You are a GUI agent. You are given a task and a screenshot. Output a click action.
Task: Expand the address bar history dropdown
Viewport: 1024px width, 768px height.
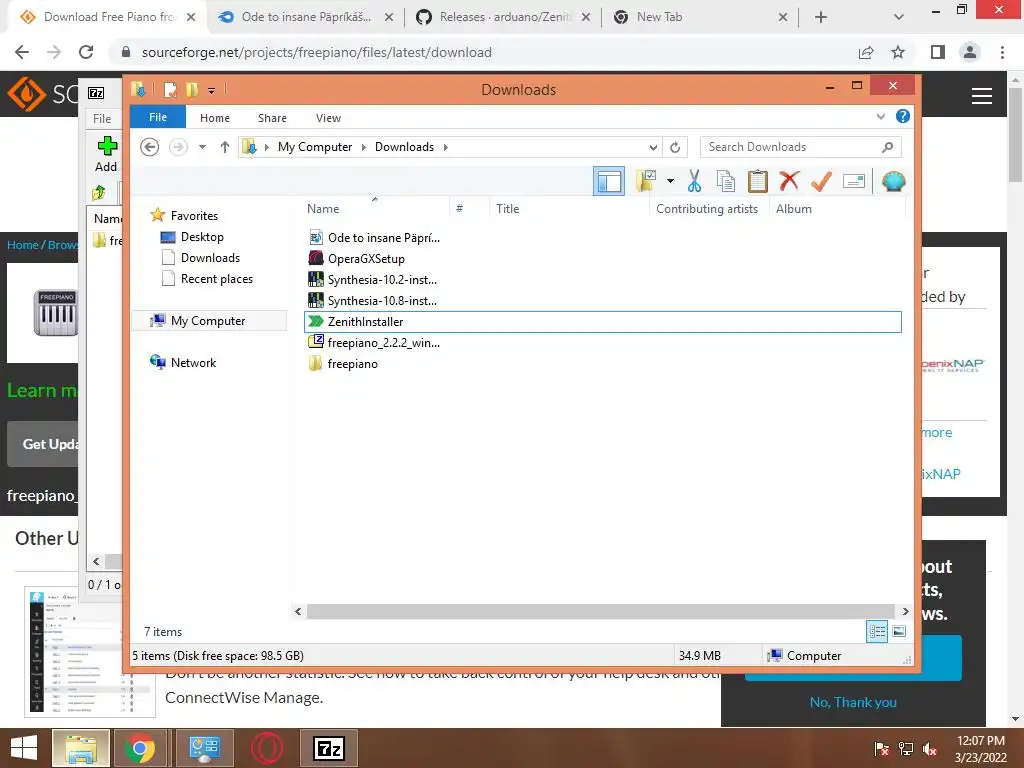652,147
